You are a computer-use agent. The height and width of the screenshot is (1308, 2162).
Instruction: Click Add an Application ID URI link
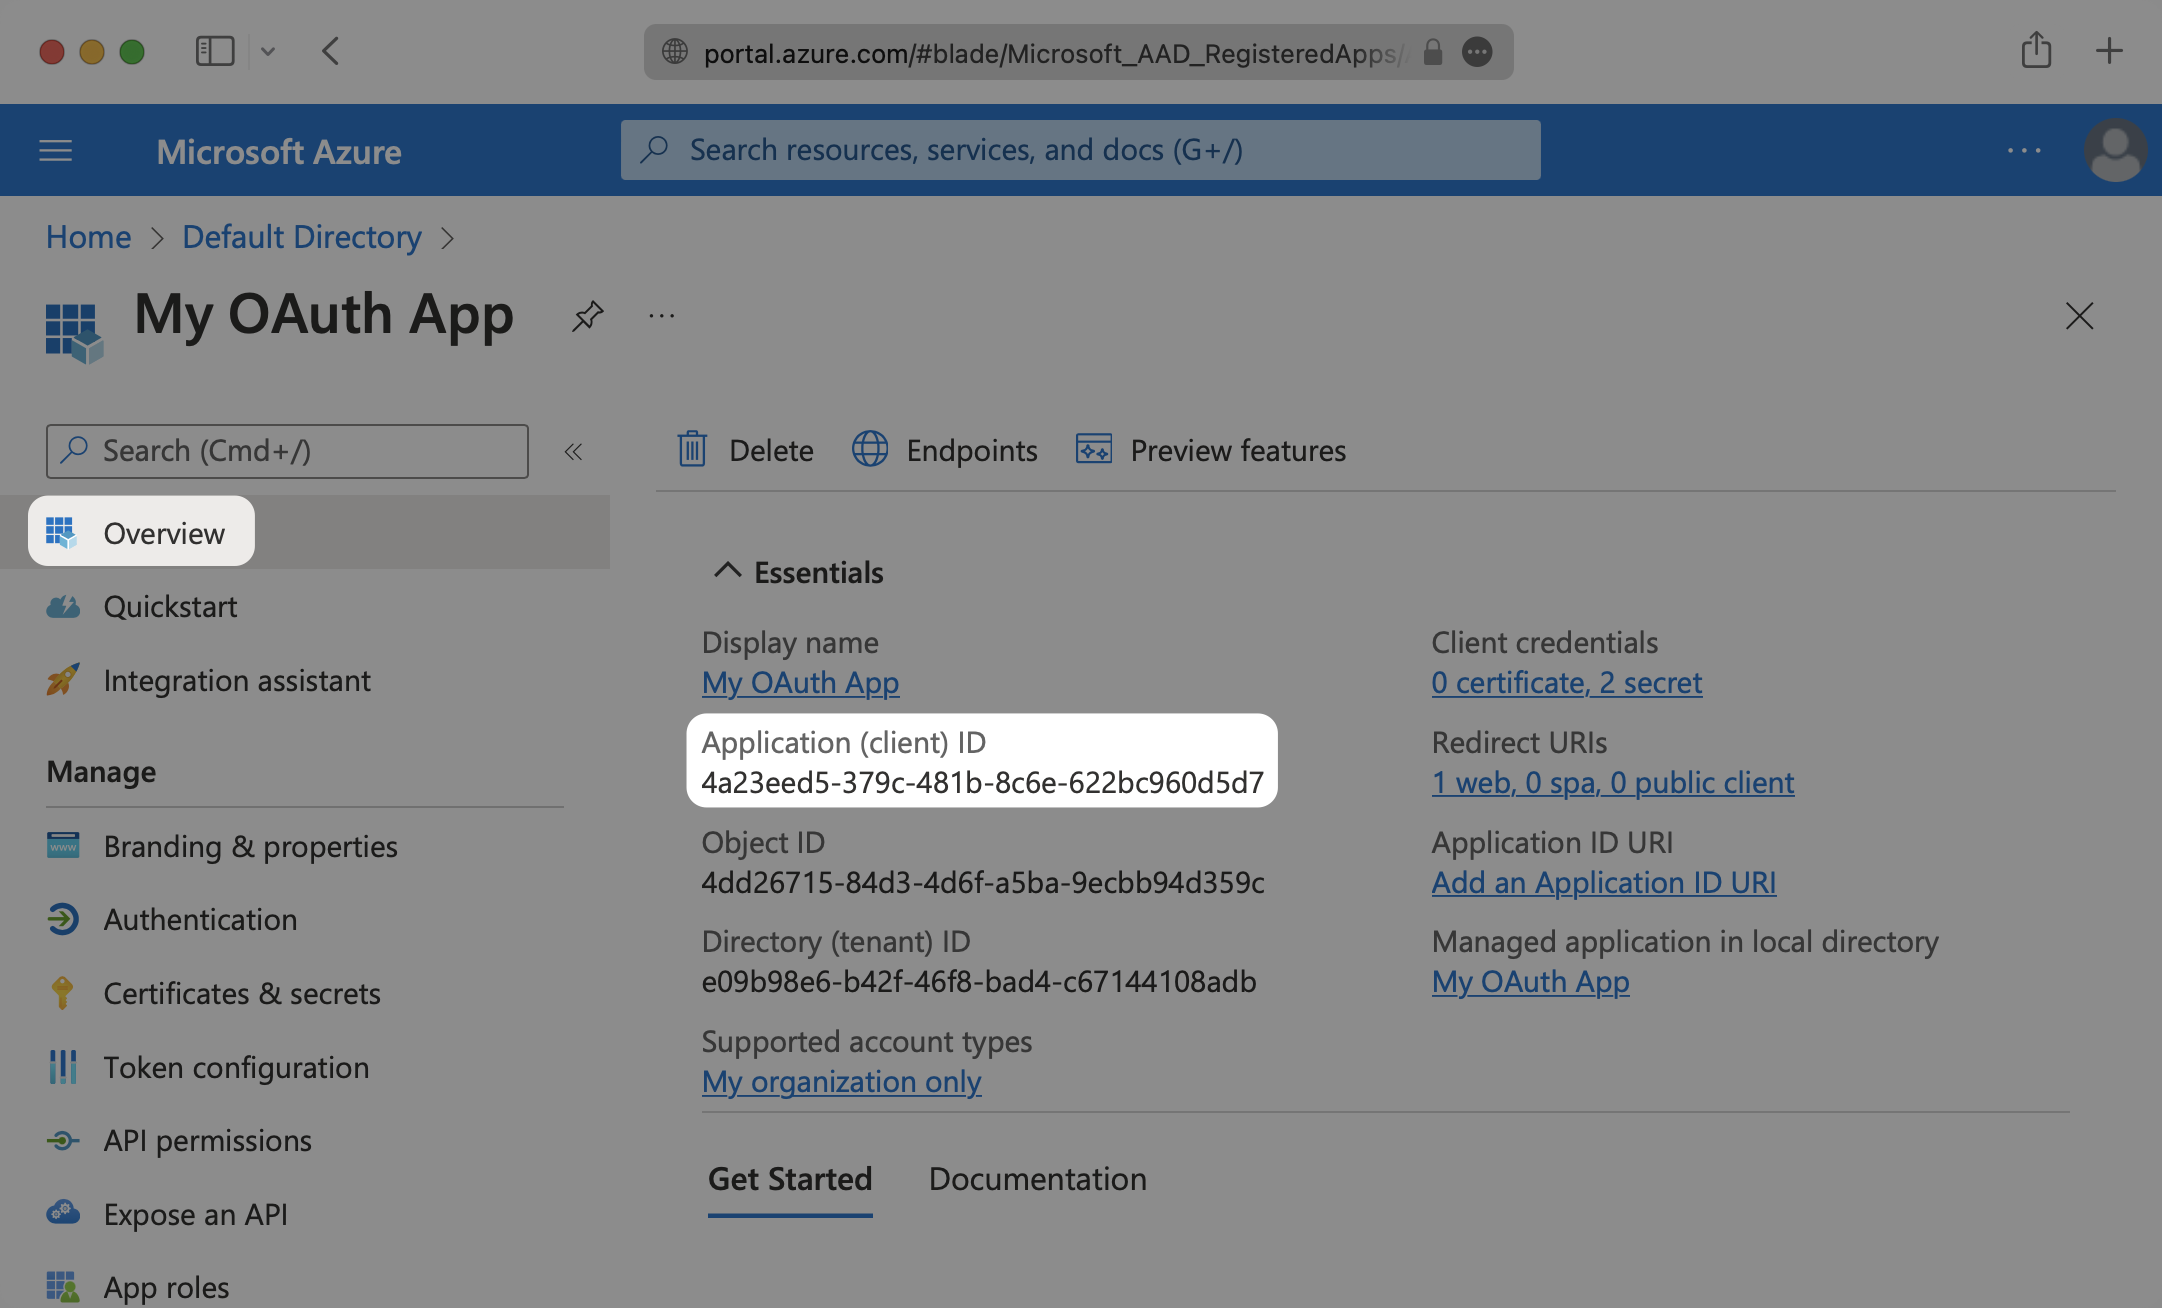pyautogui.click(x=1603, y=882)
